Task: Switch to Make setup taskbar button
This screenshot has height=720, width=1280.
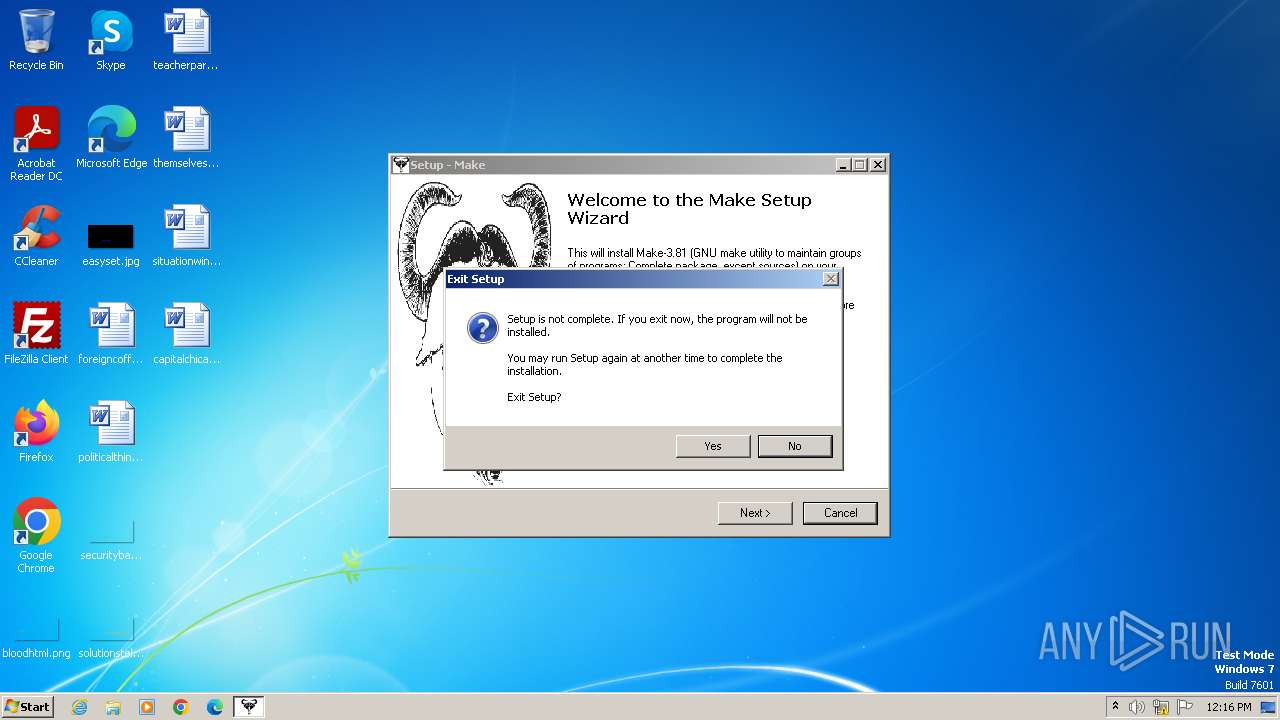Action: tap(249, 707)
